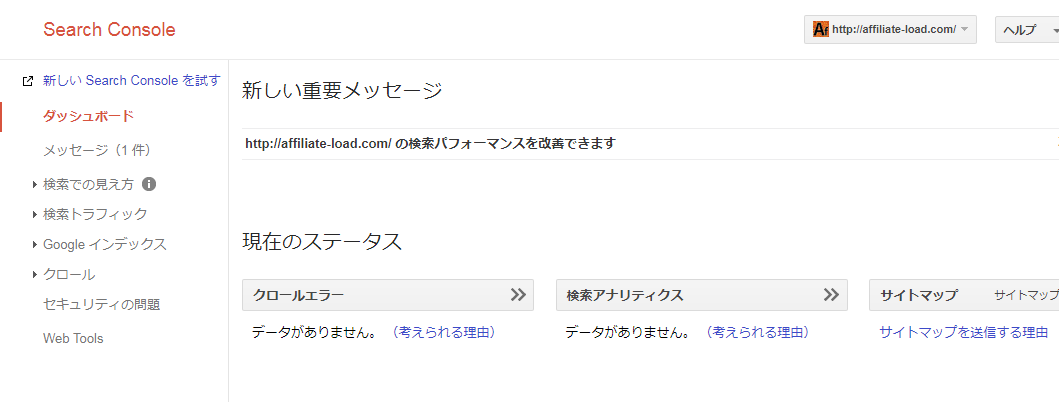Click the 新しい Search Console を試す link
The height and width of the screenshot is (402, 1059).
pos(131,80)
